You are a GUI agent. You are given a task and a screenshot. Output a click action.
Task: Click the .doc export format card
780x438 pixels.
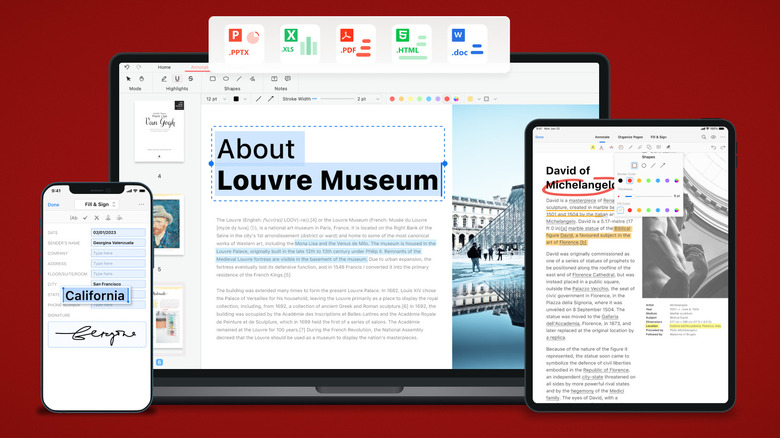click(467, 44)
